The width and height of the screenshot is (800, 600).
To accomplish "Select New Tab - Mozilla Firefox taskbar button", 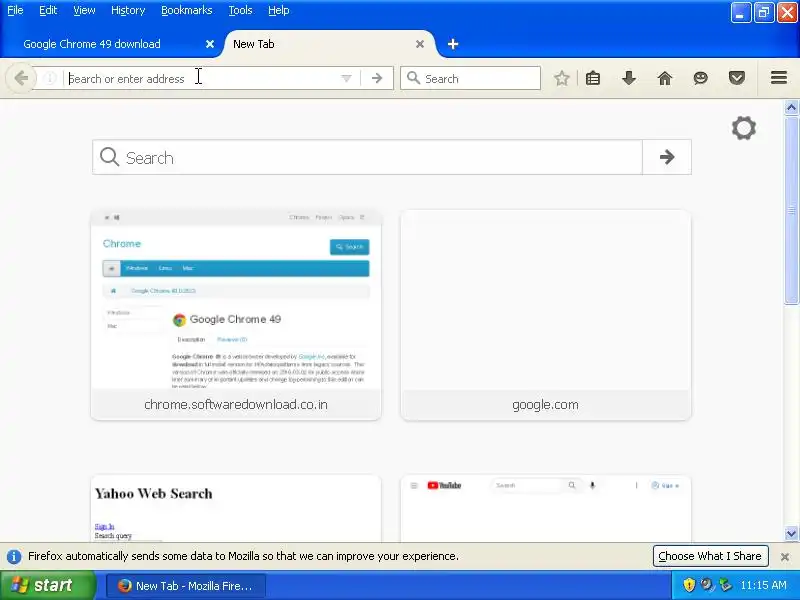I will point(186,586).
